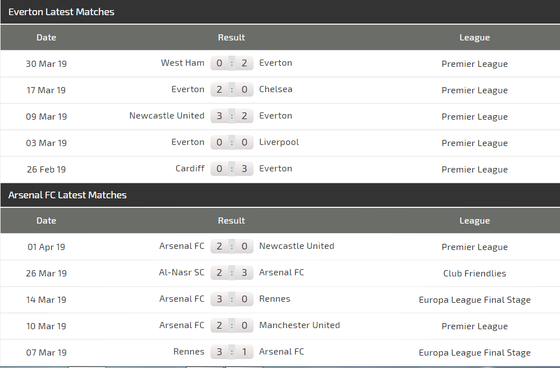
Task: Click Newcastle United in Everton matches
Action: coord(167,116)
